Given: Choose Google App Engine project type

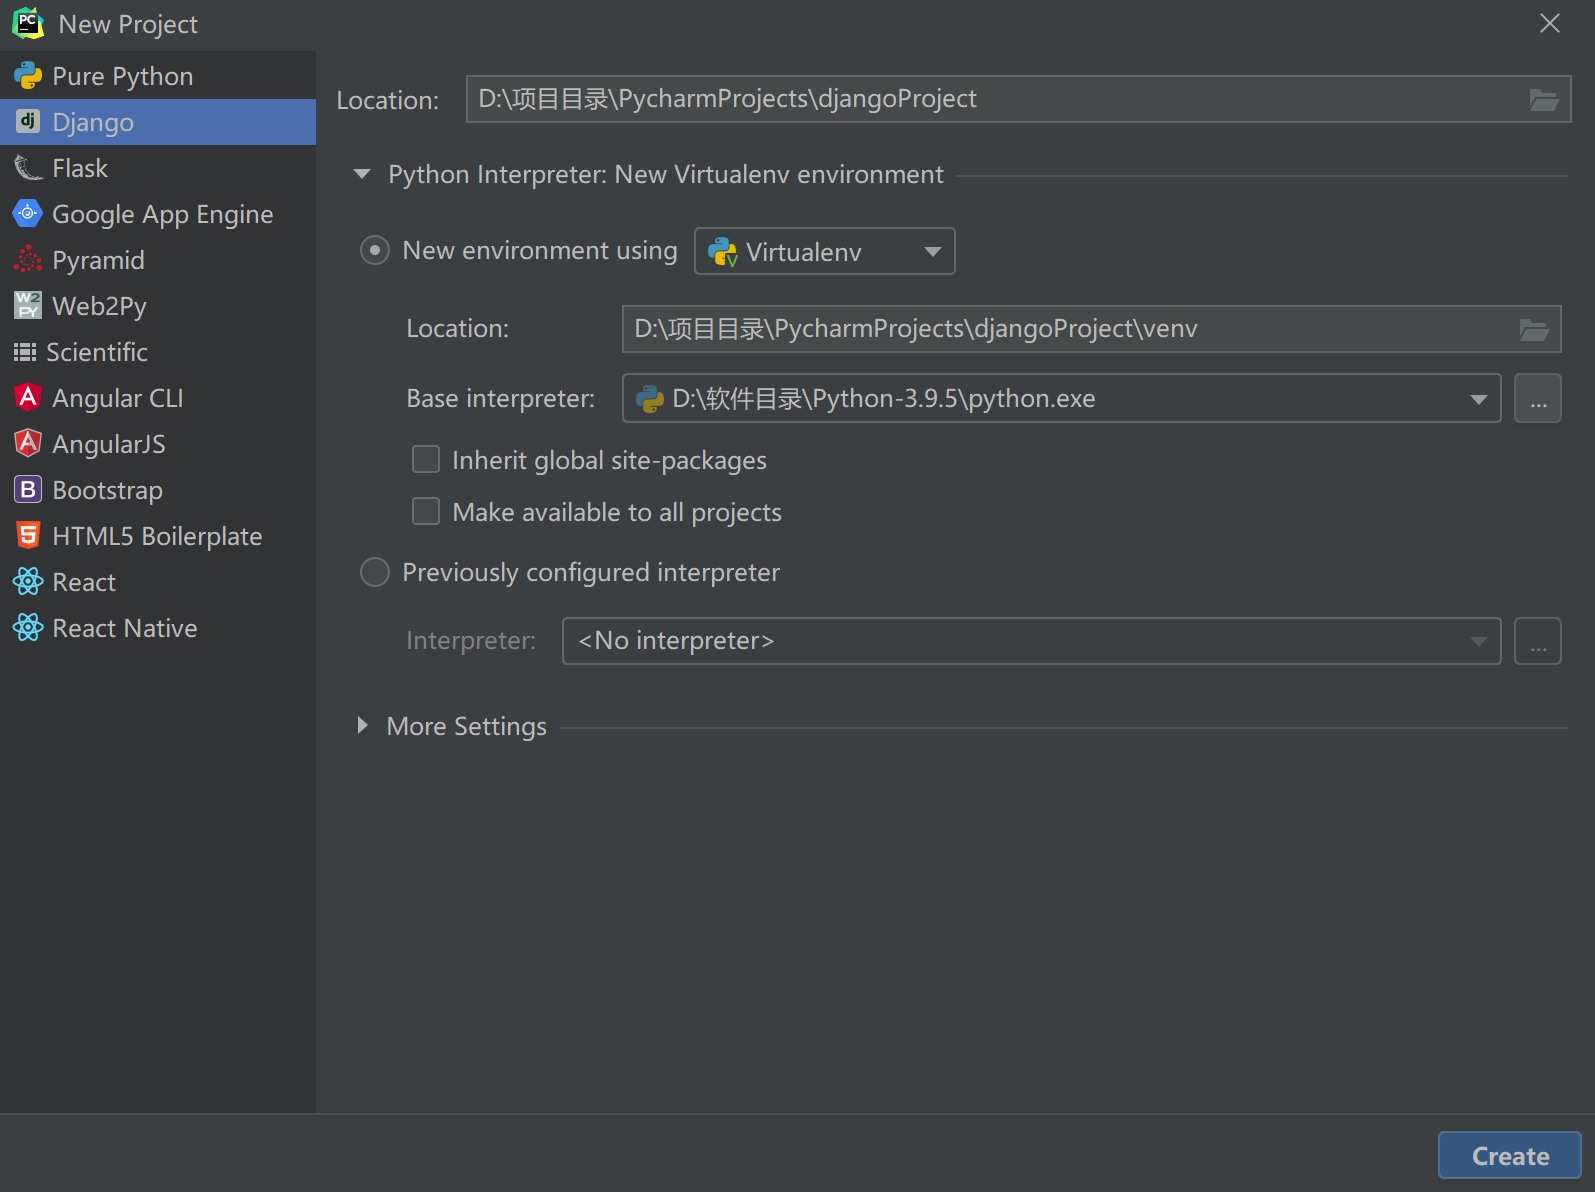Looking at the screenshot, I should [158, 214].
